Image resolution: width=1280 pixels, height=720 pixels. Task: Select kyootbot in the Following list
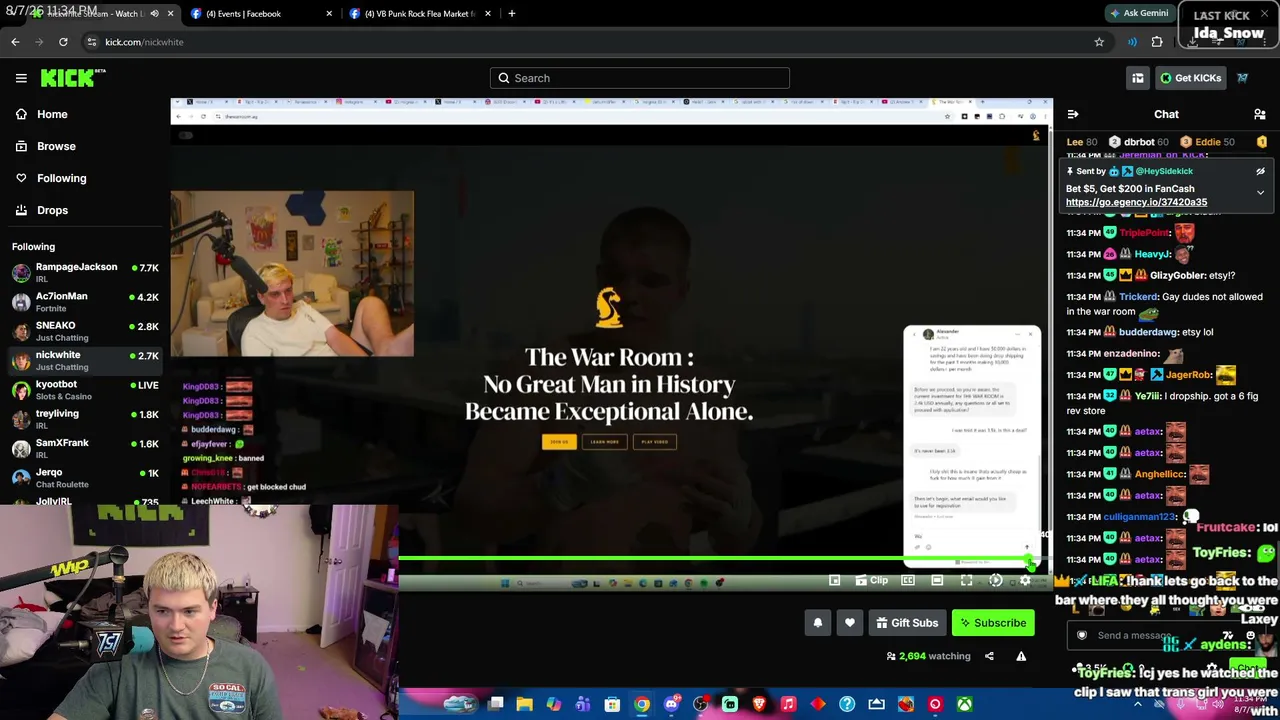pyautogui.click(x=84, y=390)
